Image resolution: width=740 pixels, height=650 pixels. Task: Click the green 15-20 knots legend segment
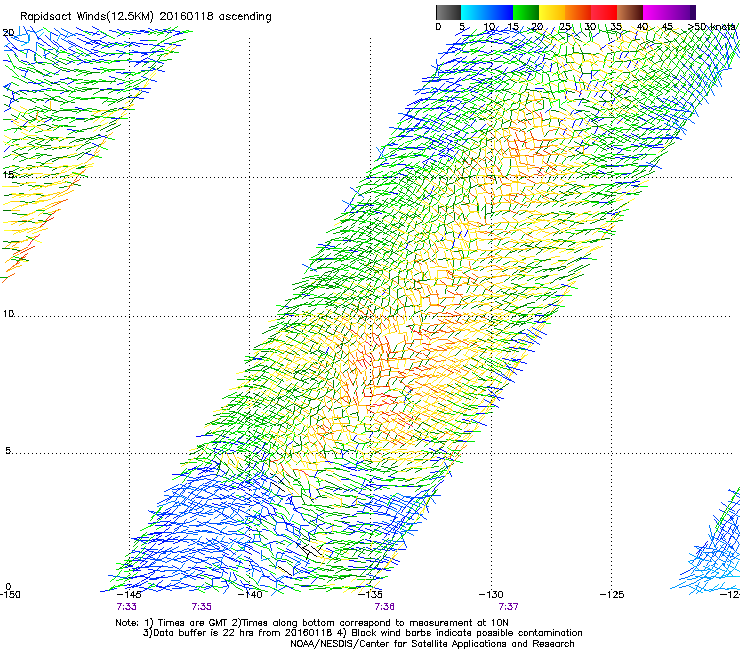click(x=526, y=12)
